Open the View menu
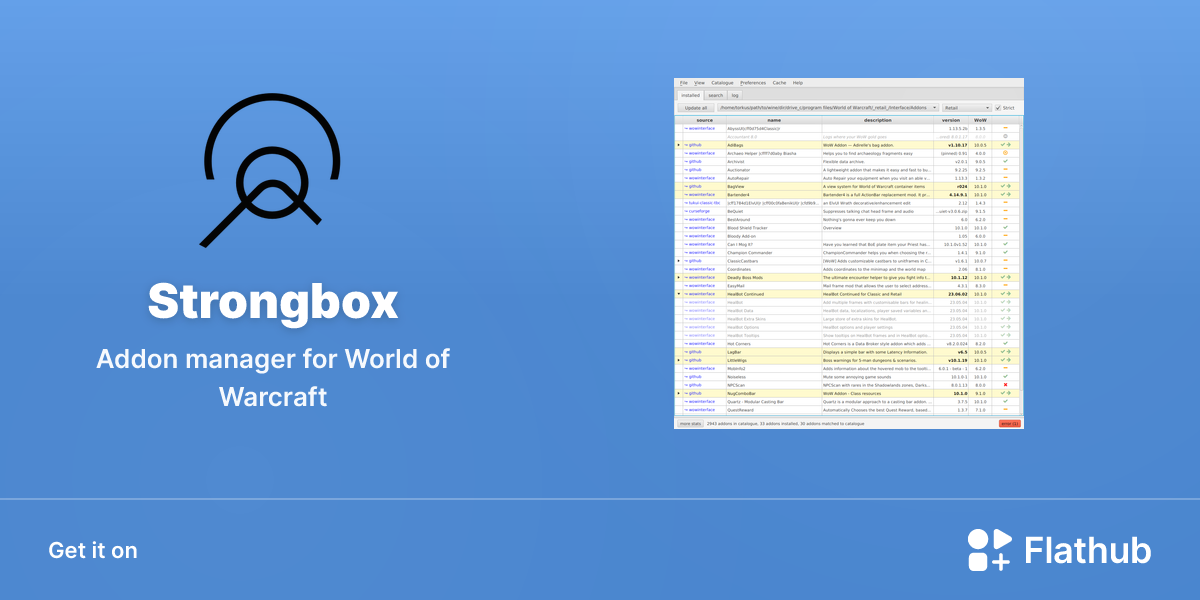 pos(699,82)
